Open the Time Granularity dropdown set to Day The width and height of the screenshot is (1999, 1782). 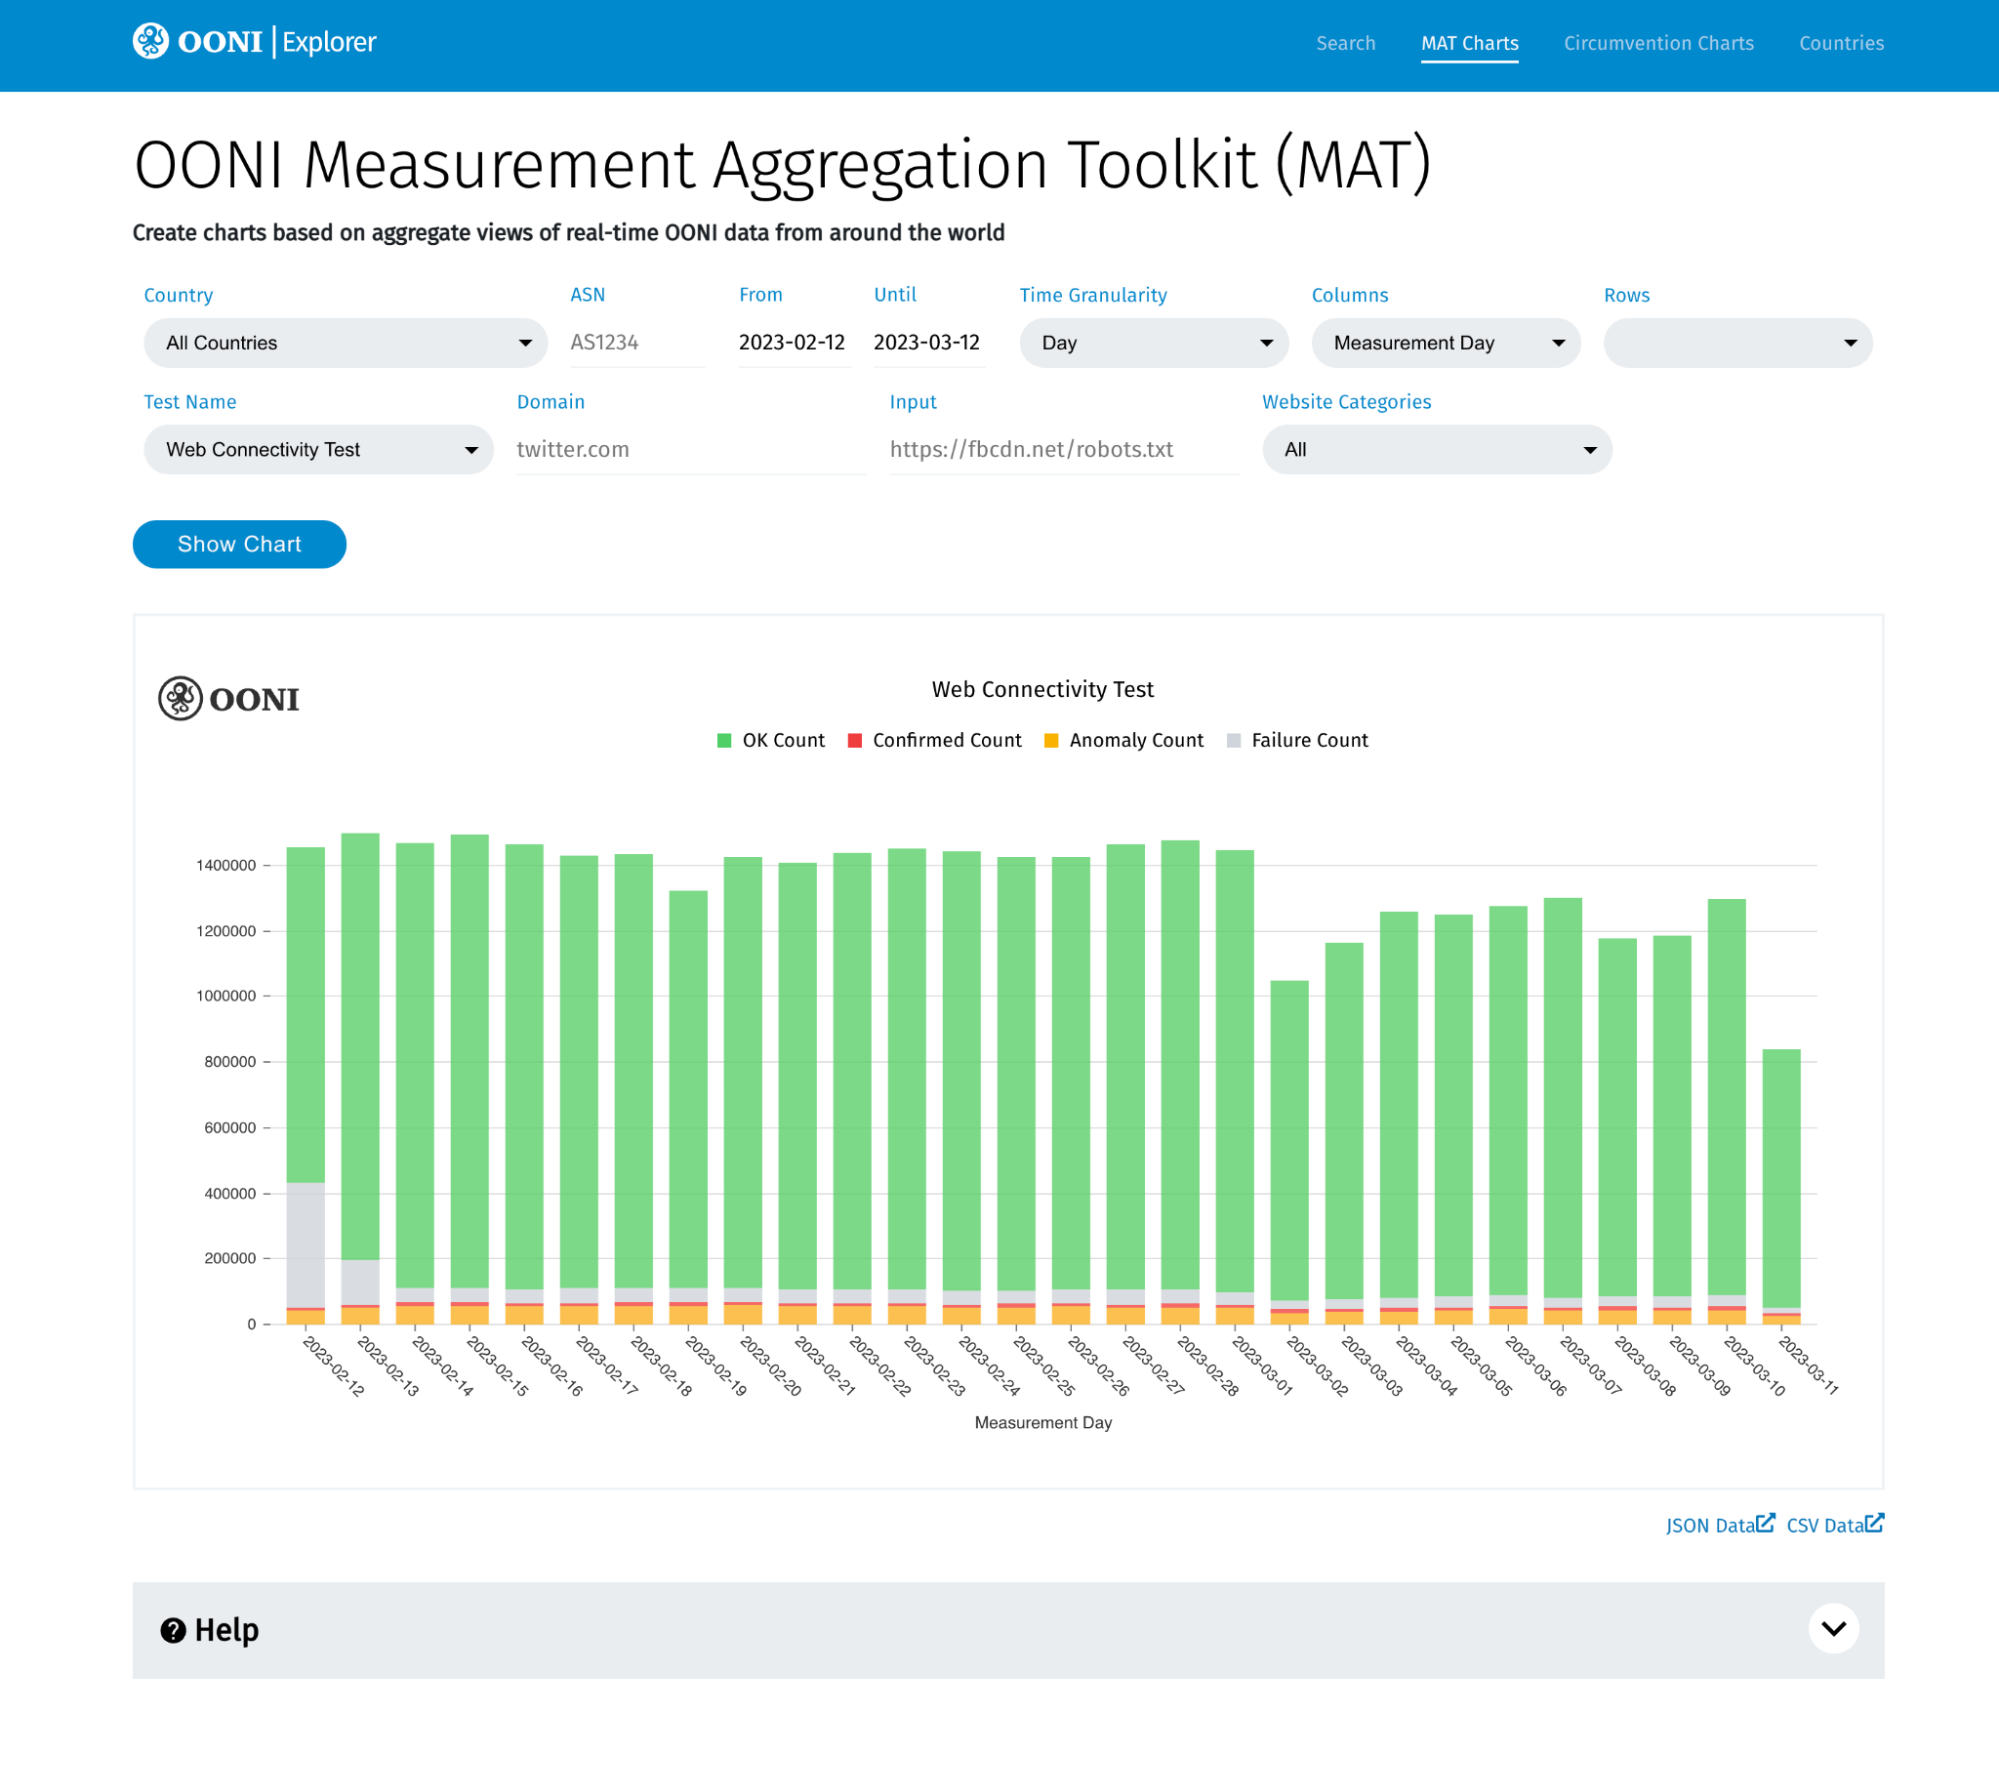coord(1153,343)
